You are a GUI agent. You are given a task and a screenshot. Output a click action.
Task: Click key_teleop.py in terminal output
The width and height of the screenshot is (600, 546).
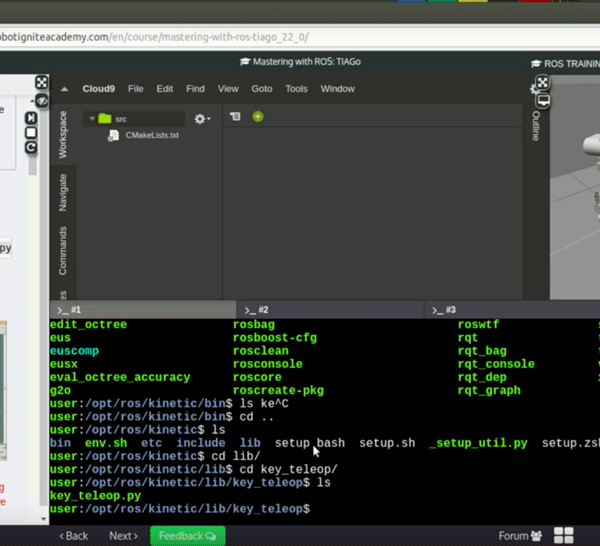pyautogui.click(x=95, y=495)
